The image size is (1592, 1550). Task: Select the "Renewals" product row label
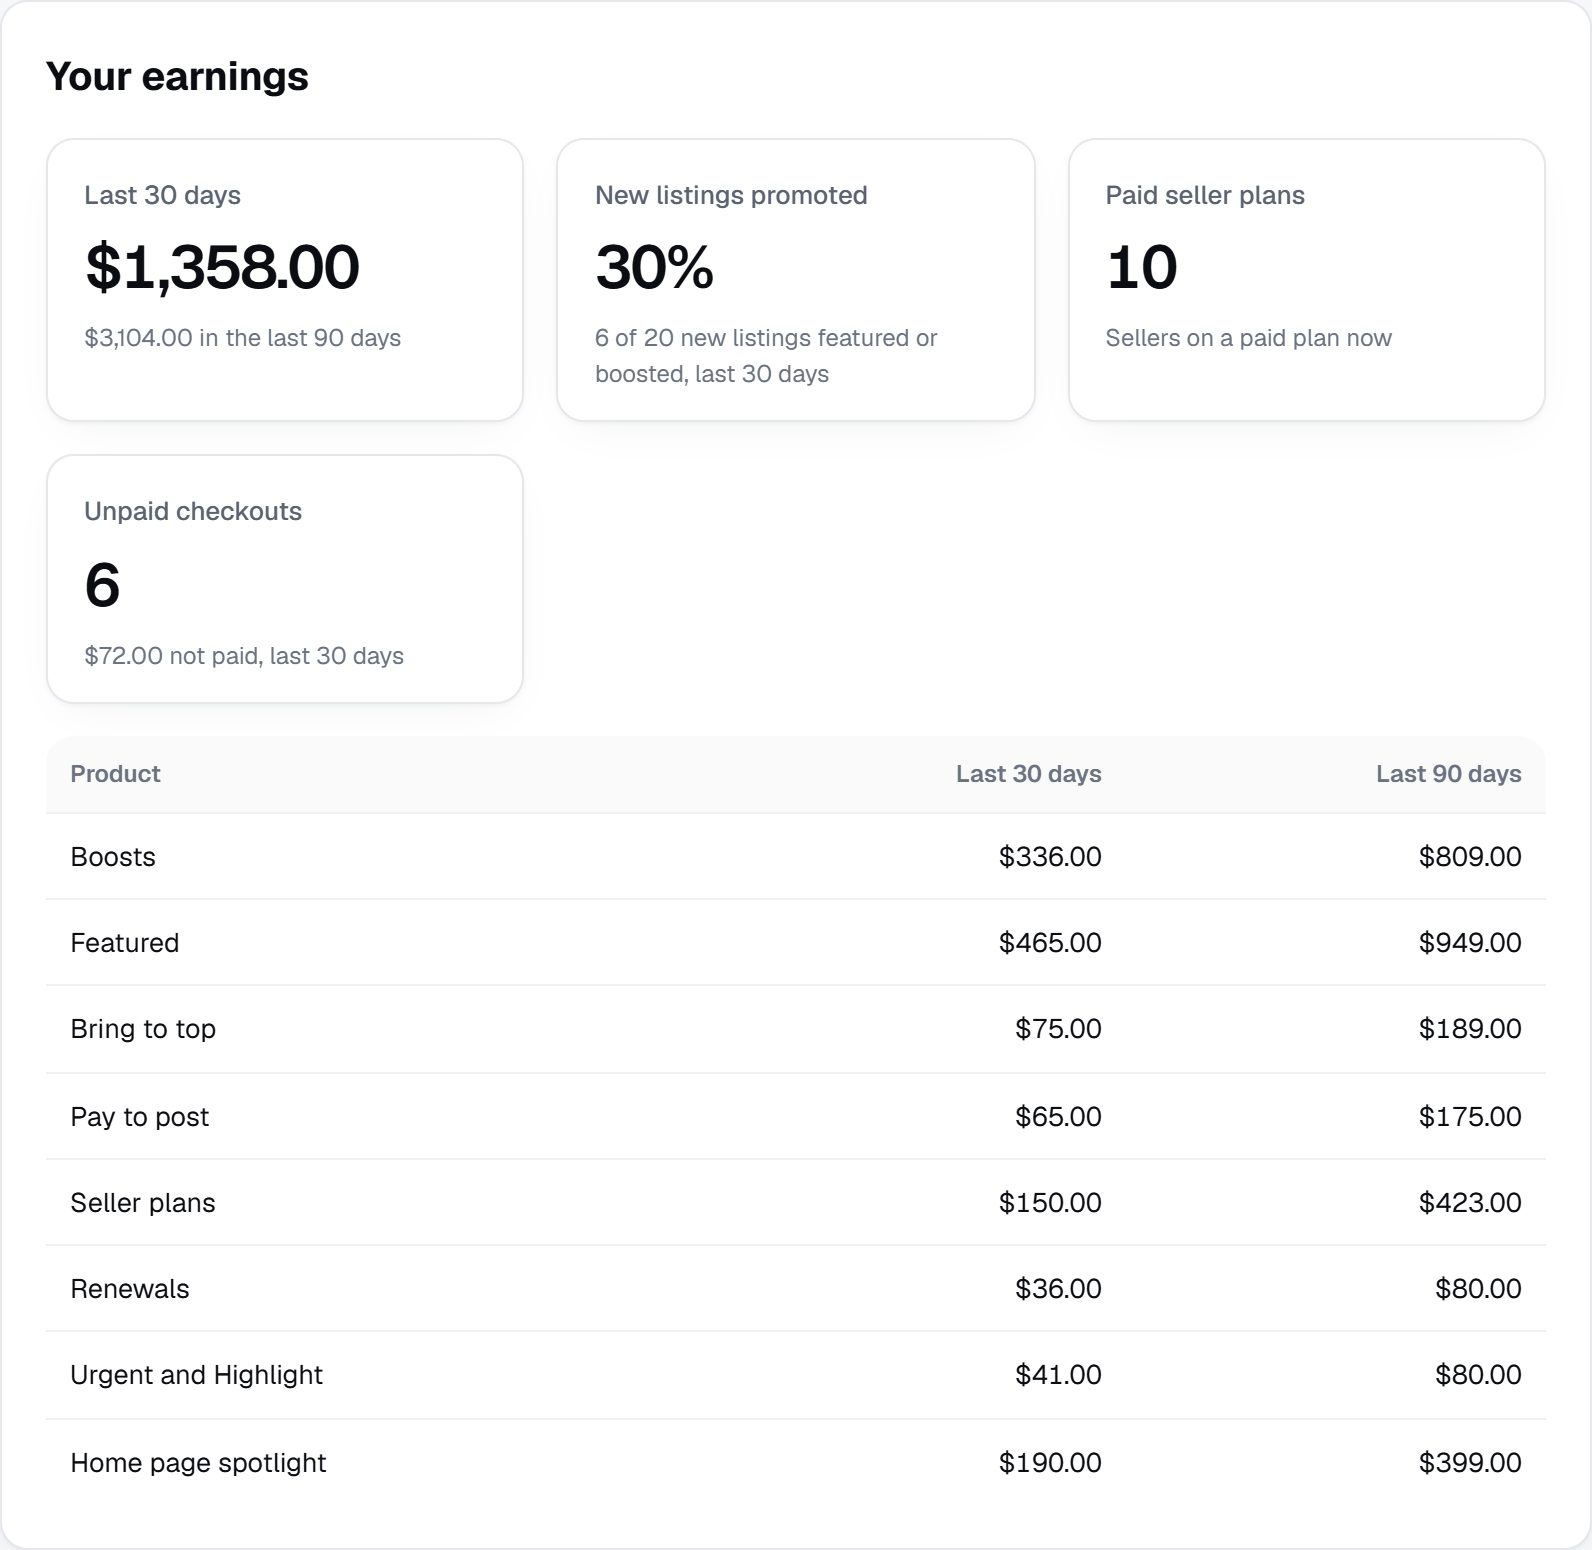(130, 1289)
